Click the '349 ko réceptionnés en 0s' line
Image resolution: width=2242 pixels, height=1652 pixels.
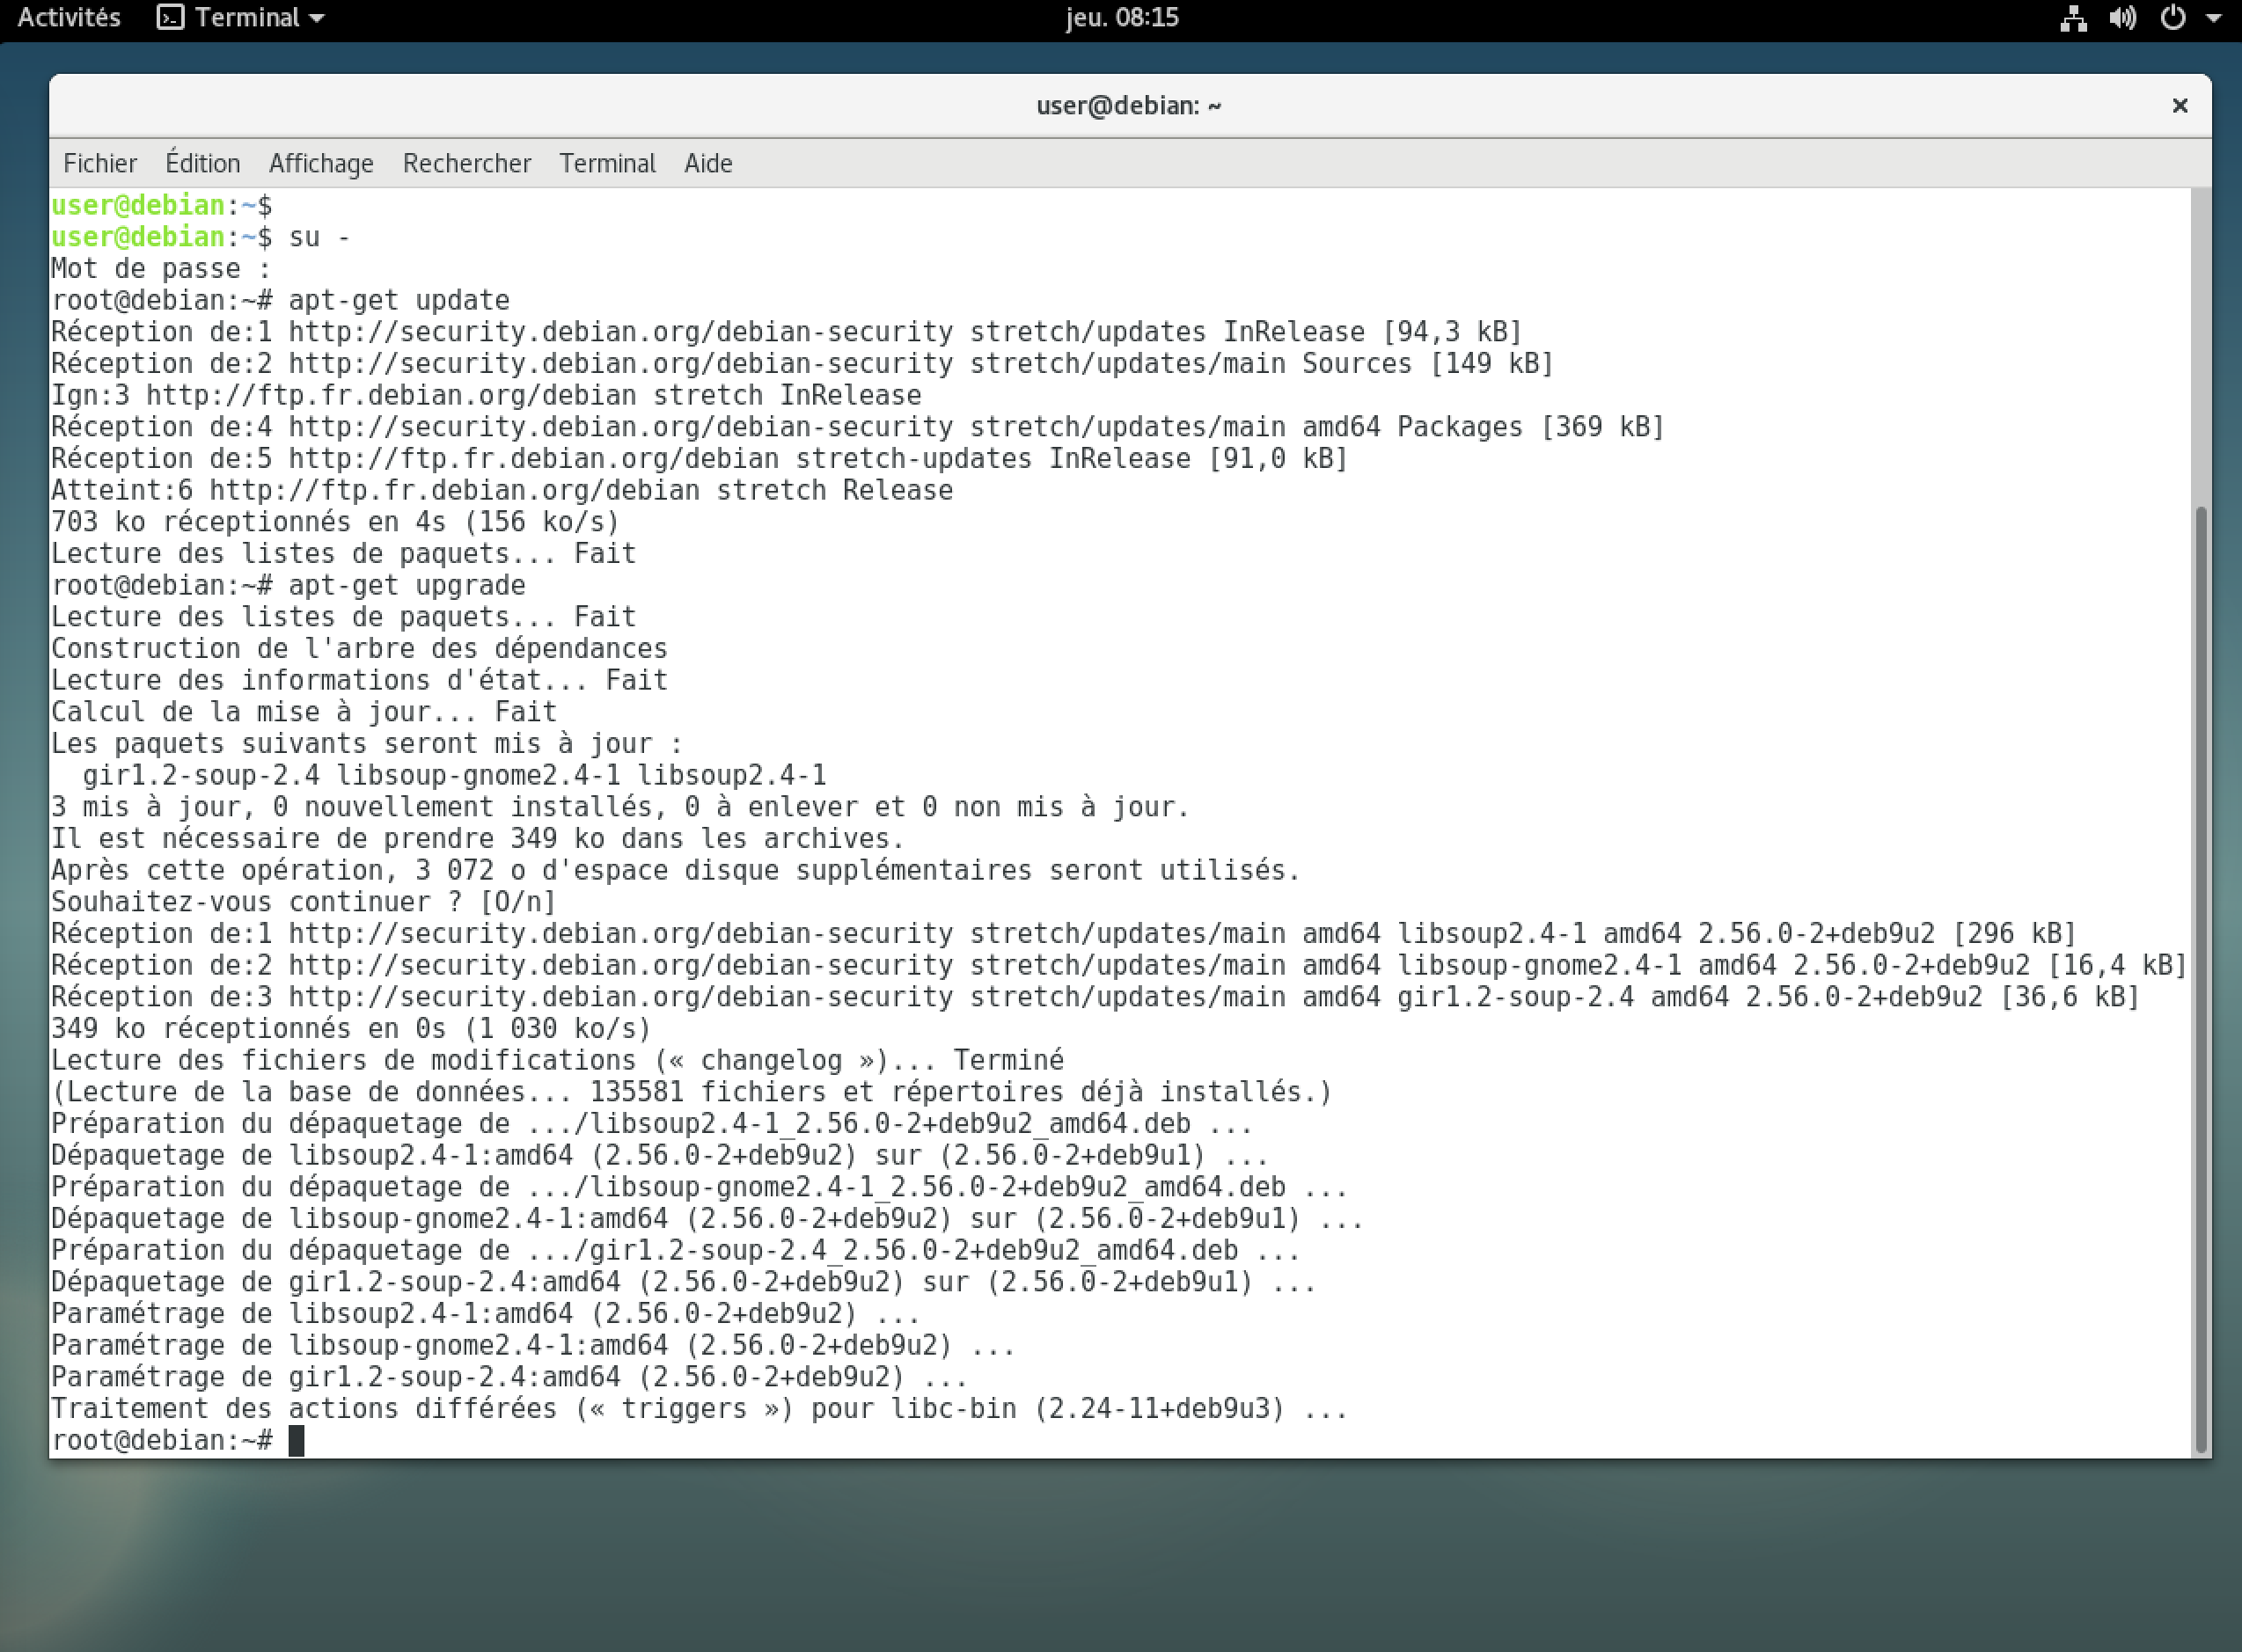tap(351, 1029)
